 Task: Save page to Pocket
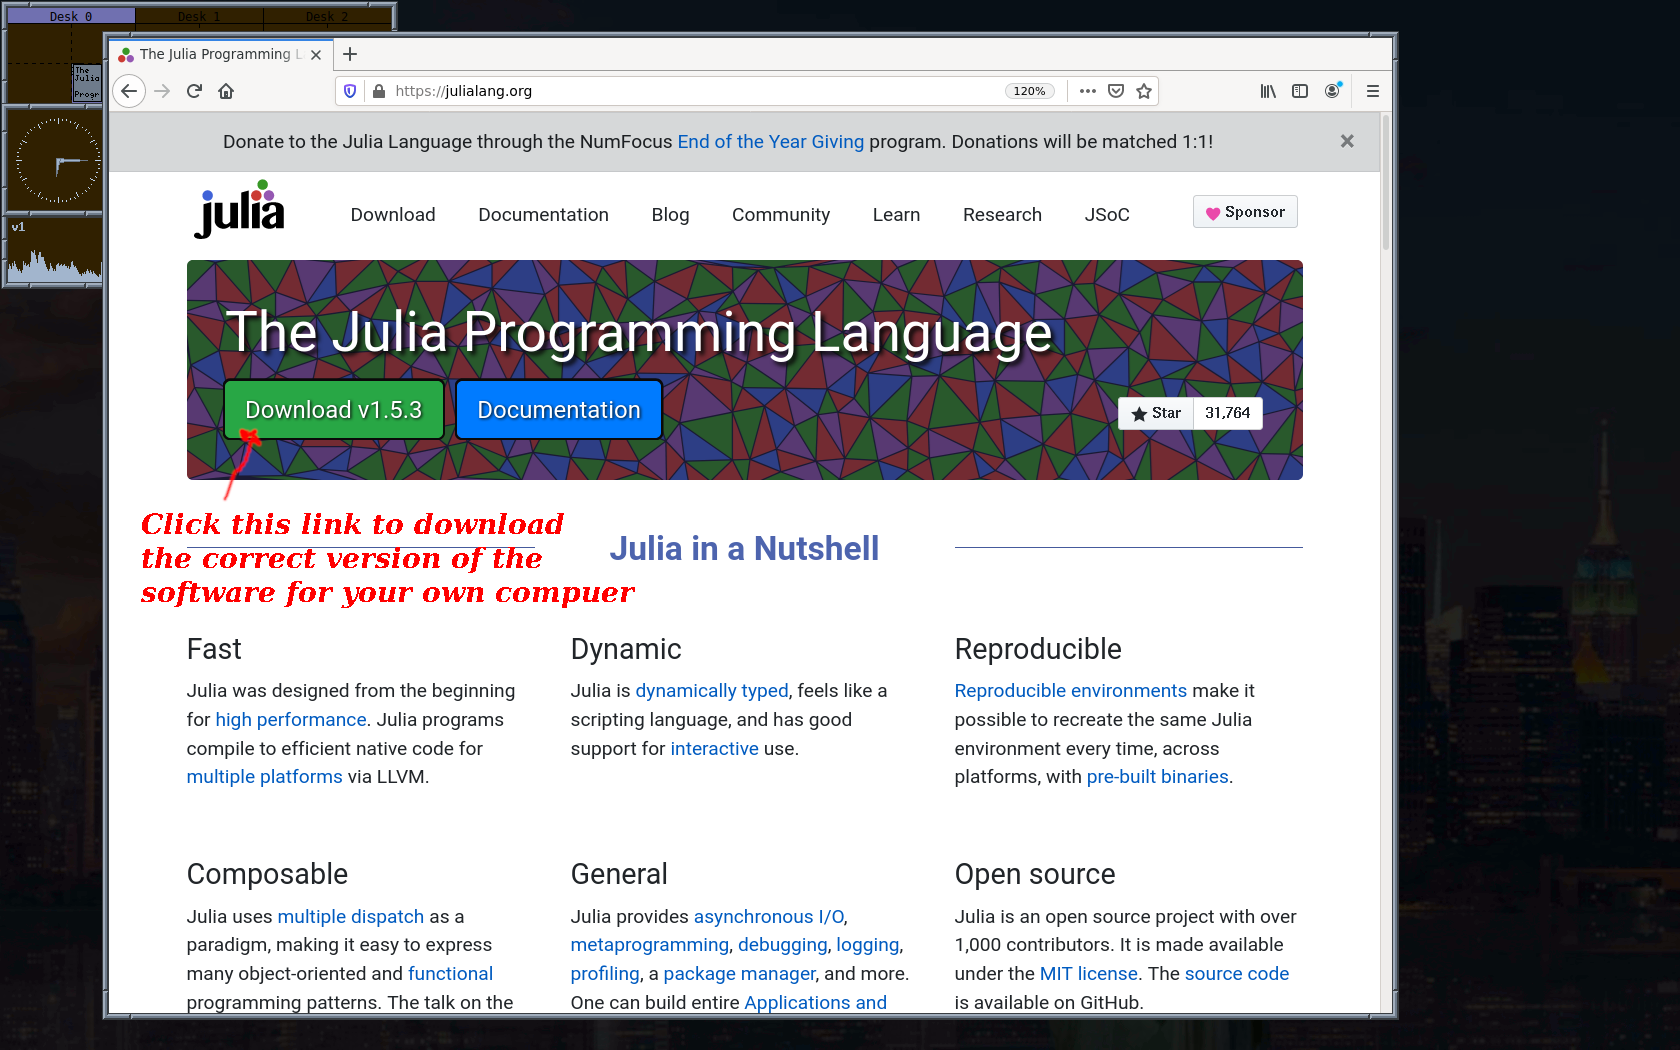click(x=1116, y=91)
